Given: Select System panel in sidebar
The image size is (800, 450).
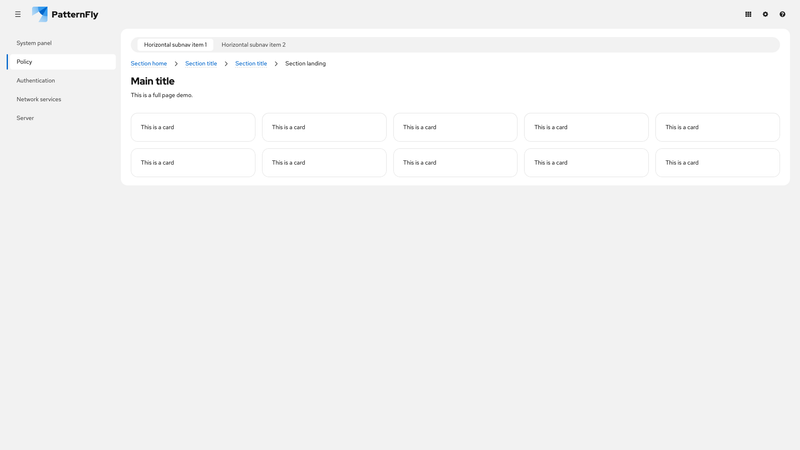Looking at the screenshot, I should click(x=62, y=43).
